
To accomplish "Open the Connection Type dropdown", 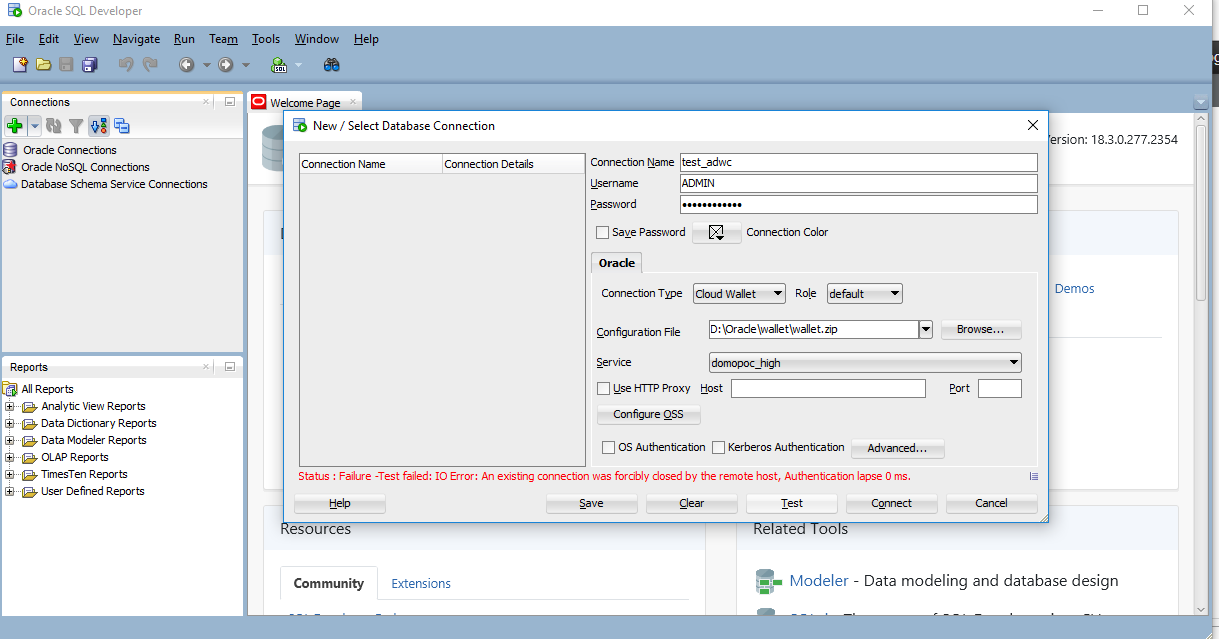I will pyautogui.click(x=739, y=294).
